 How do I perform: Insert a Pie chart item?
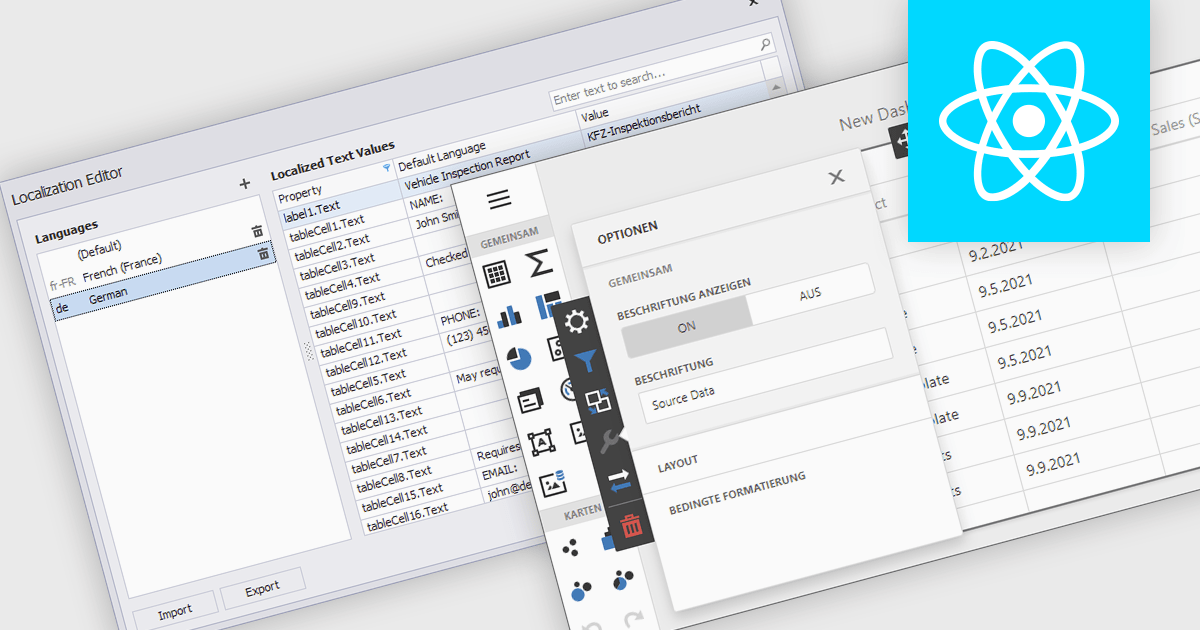tap(518, 357)
